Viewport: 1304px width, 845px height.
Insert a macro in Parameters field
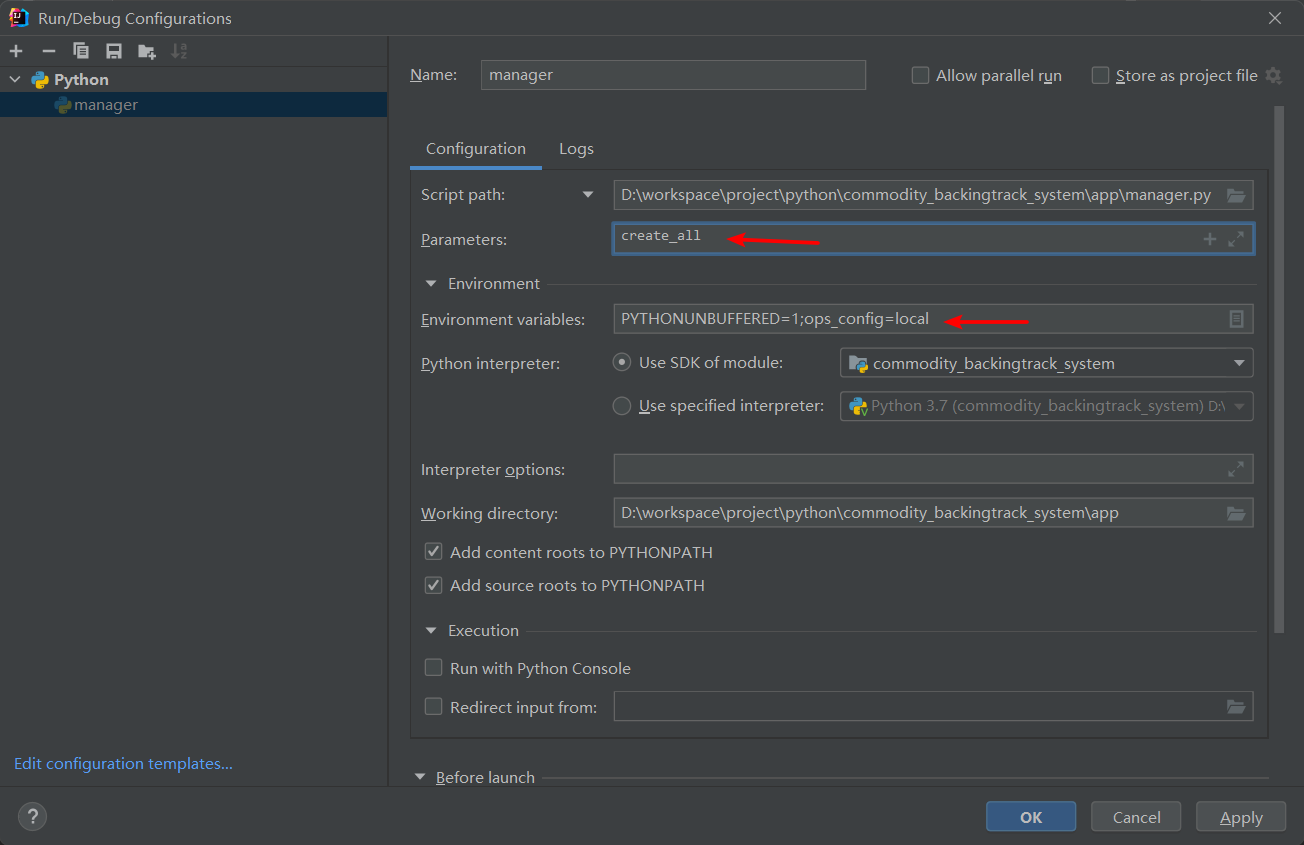point(1209,239)
